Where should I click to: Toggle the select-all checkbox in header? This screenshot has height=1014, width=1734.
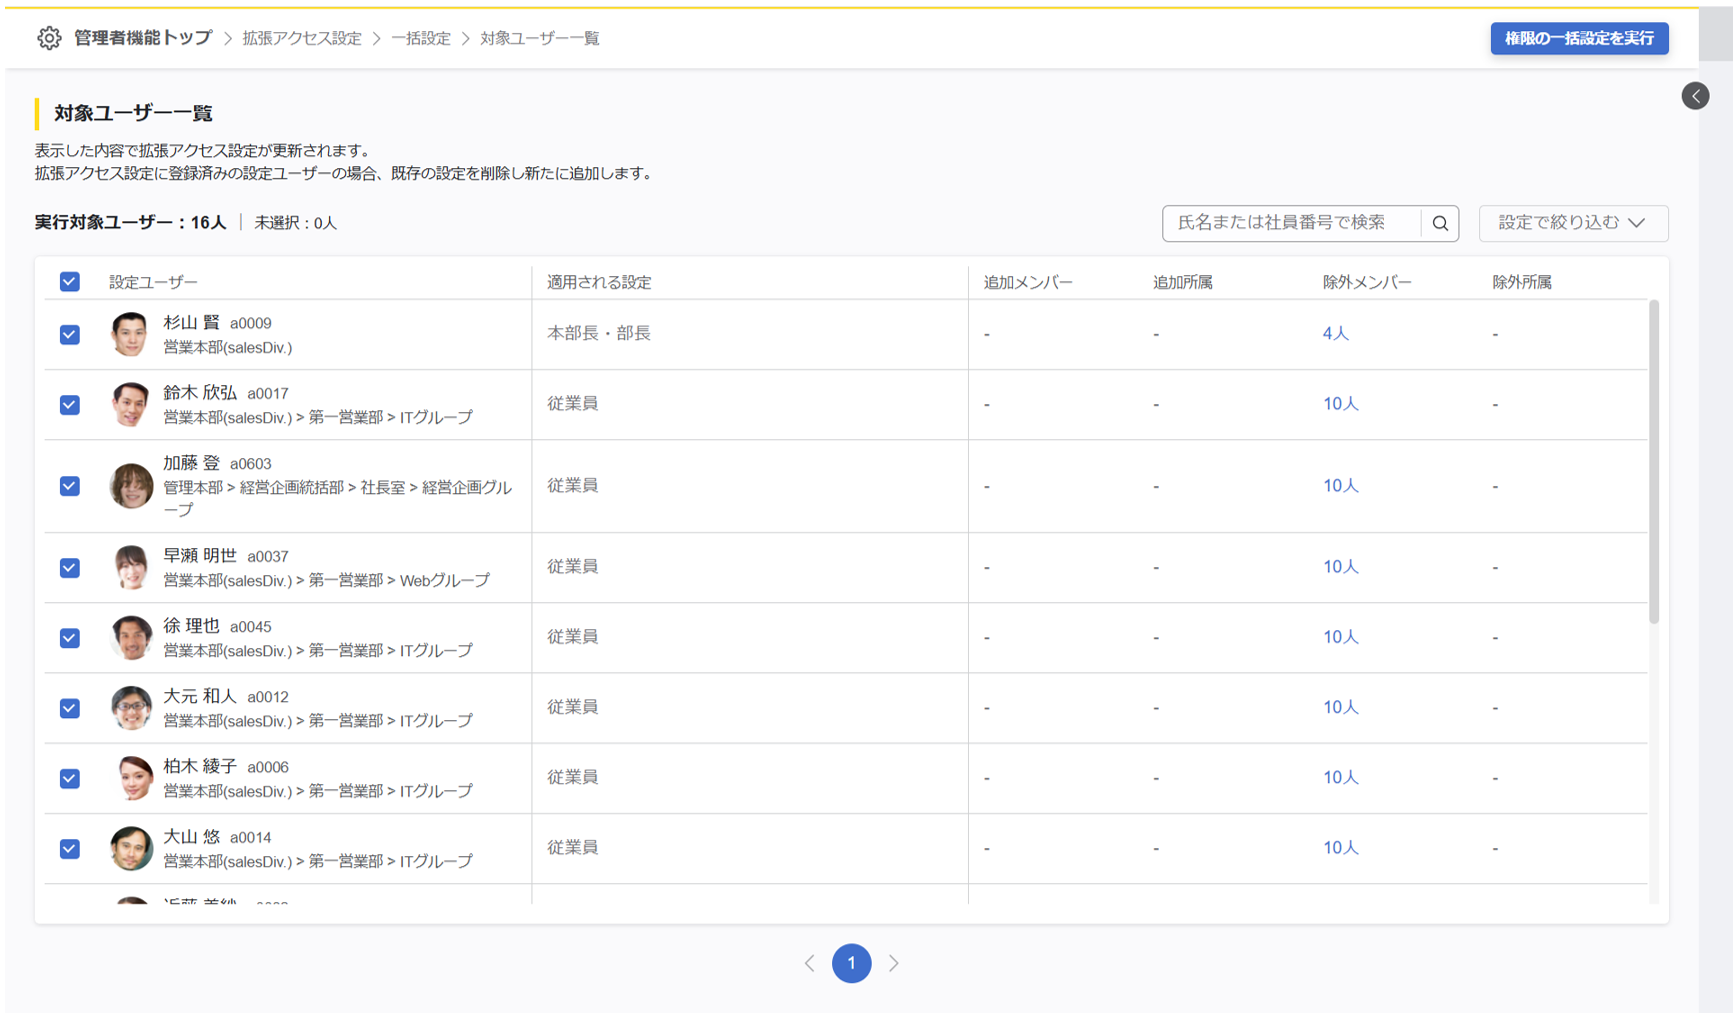click(69, 281)
